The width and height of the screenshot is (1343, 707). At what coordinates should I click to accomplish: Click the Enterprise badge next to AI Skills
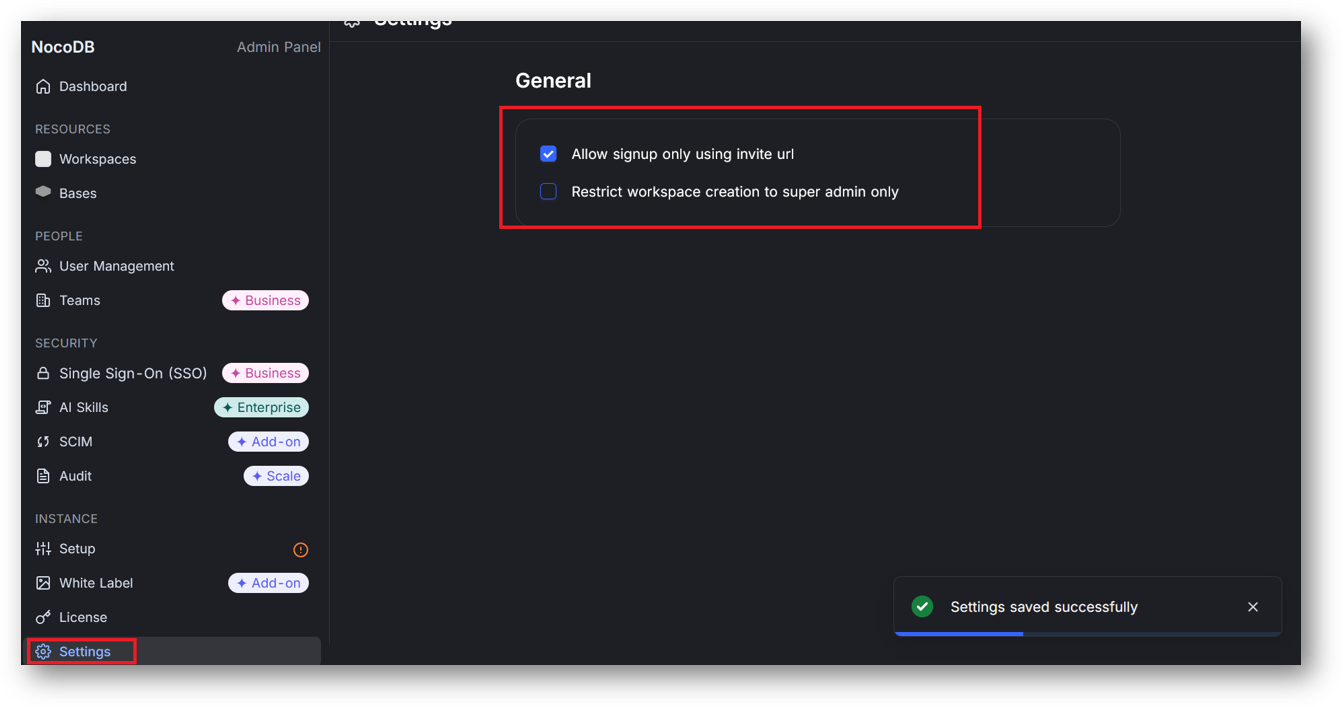coord(261,407)
